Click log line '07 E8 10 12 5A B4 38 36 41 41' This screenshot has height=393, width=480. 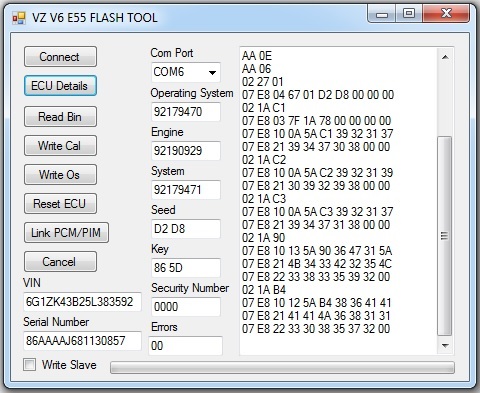tap(317, 303)
